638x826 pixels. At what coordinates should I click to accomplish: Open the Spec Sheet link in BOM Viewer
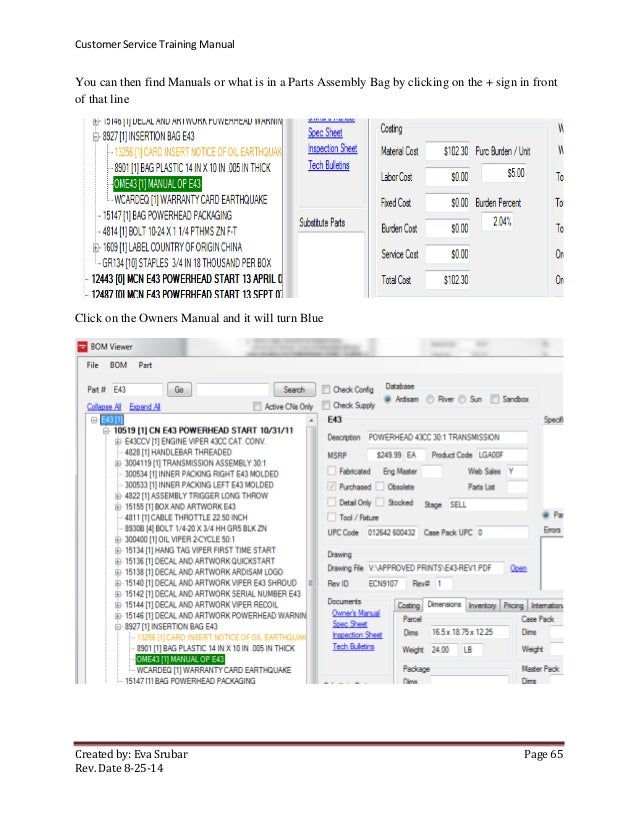click(x=349, y=624)
